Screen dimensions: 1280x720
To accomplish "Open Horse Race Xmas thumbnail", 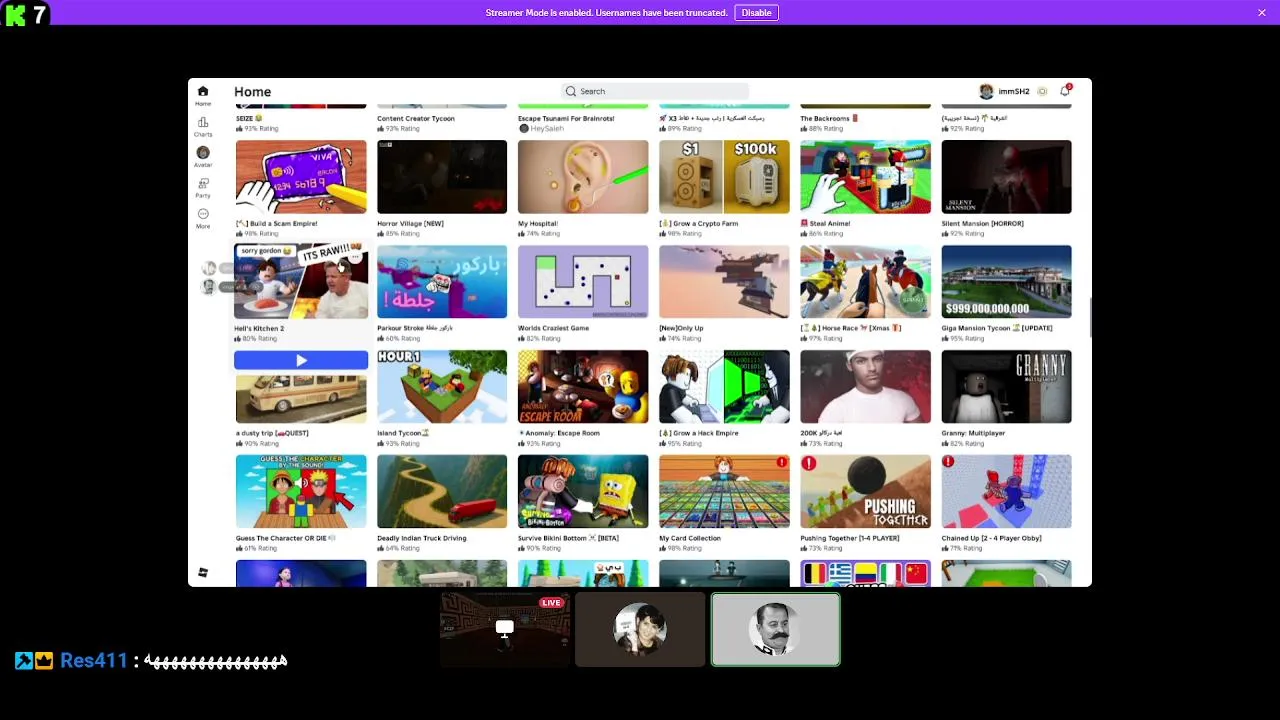I will tap(865, 282).
